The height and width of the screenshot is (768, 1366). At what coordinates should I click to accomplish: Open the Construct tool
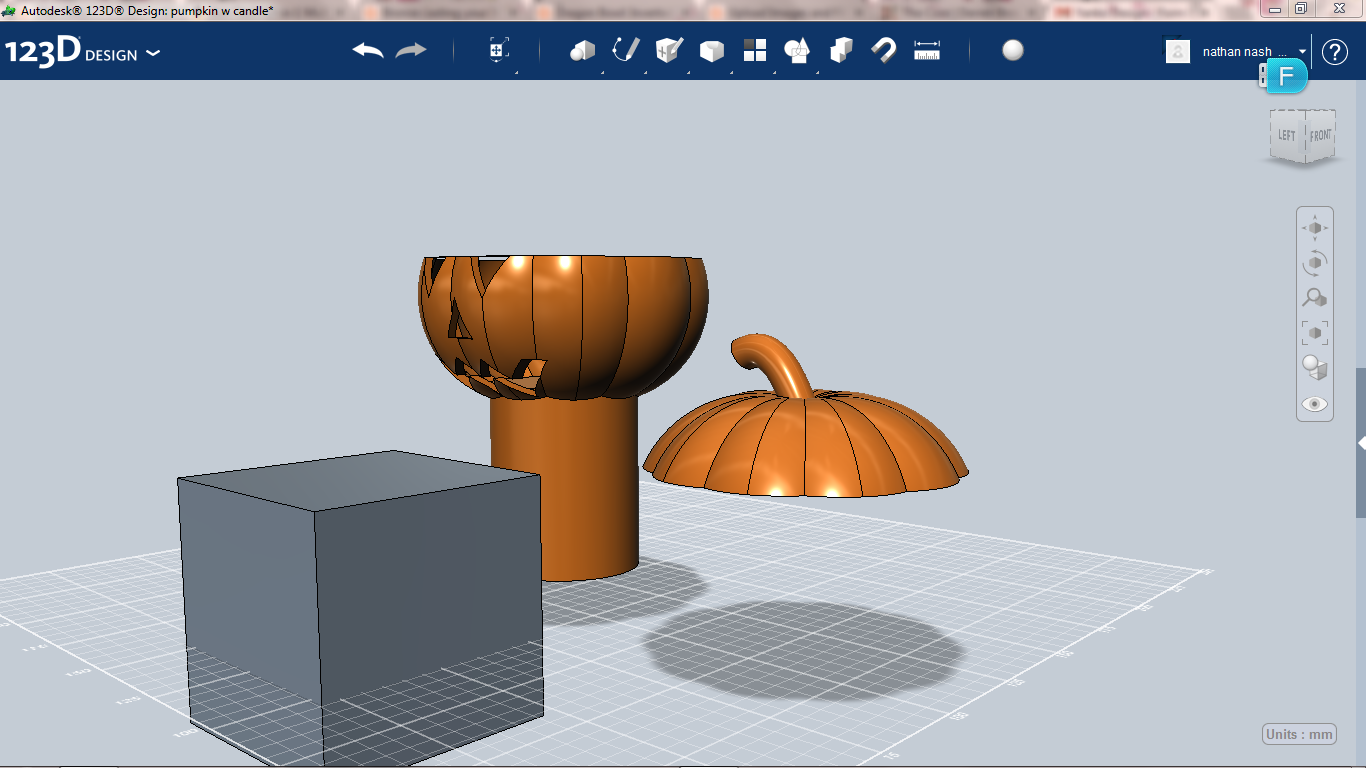pos(668,50)
